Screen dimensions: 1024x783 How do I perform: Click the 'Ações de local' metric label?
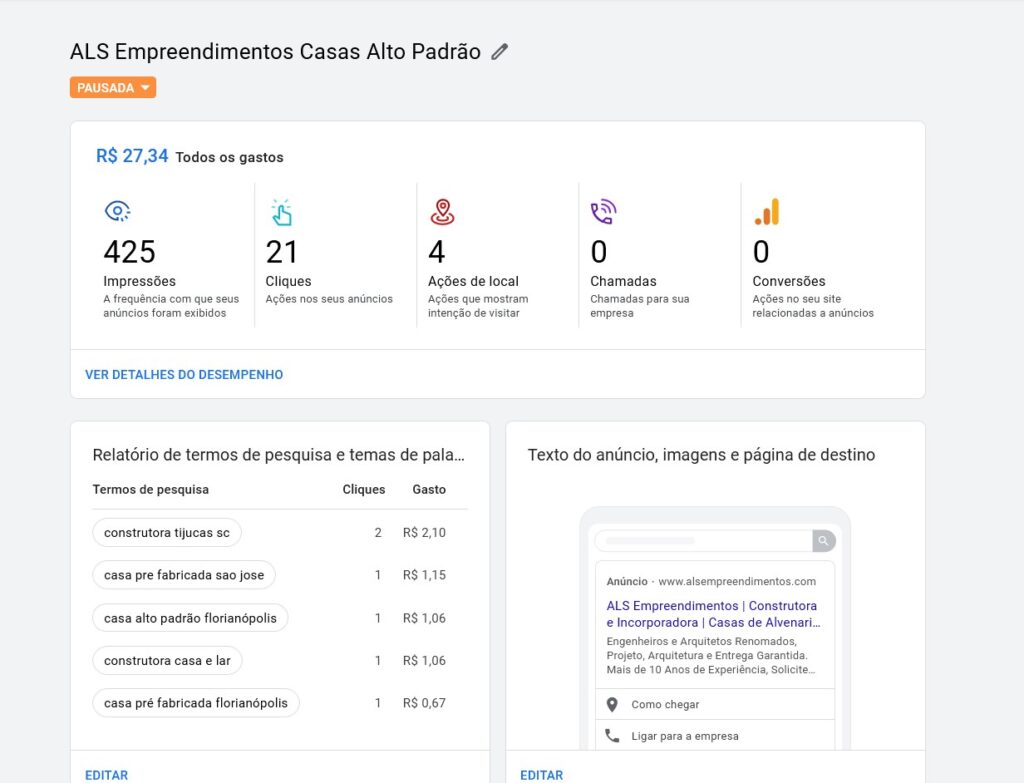tap(473, 281)
